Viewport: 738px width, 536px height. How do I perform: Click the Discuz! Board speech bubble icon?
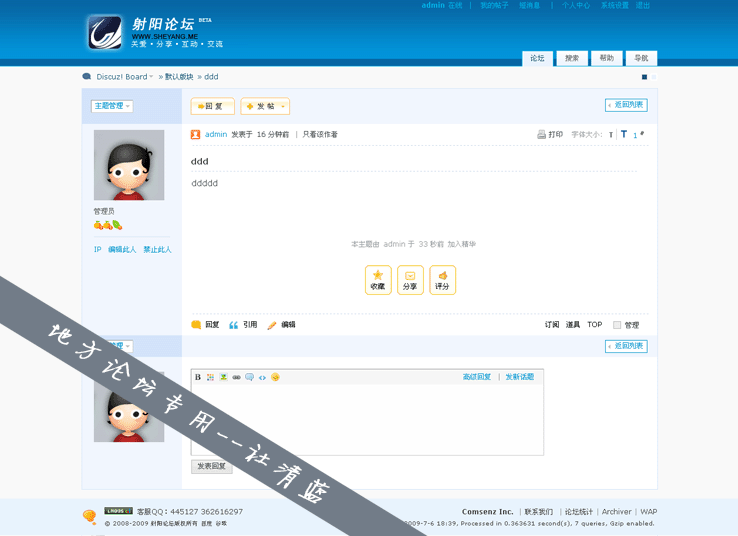pyautogui.click(x=87, y=77)
